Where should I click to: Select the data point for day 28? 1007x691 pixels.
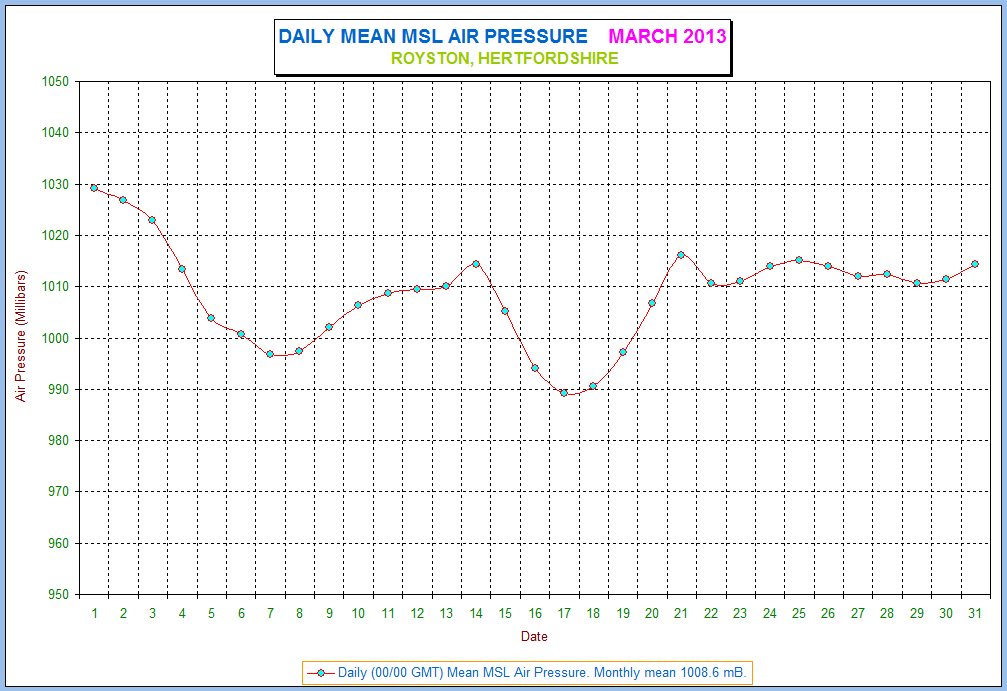pyautogui.click(x=887, y=274)
